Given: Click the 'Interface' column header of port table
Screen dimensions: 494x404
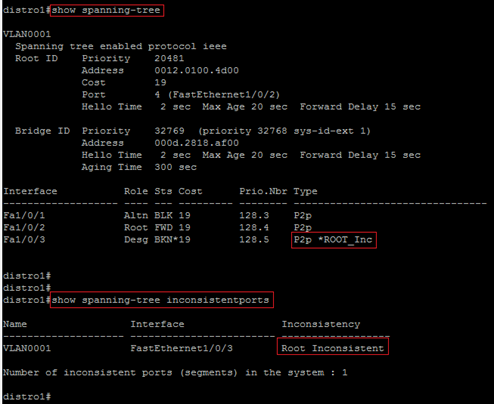Looking at the screenshot, I should 30,191.
